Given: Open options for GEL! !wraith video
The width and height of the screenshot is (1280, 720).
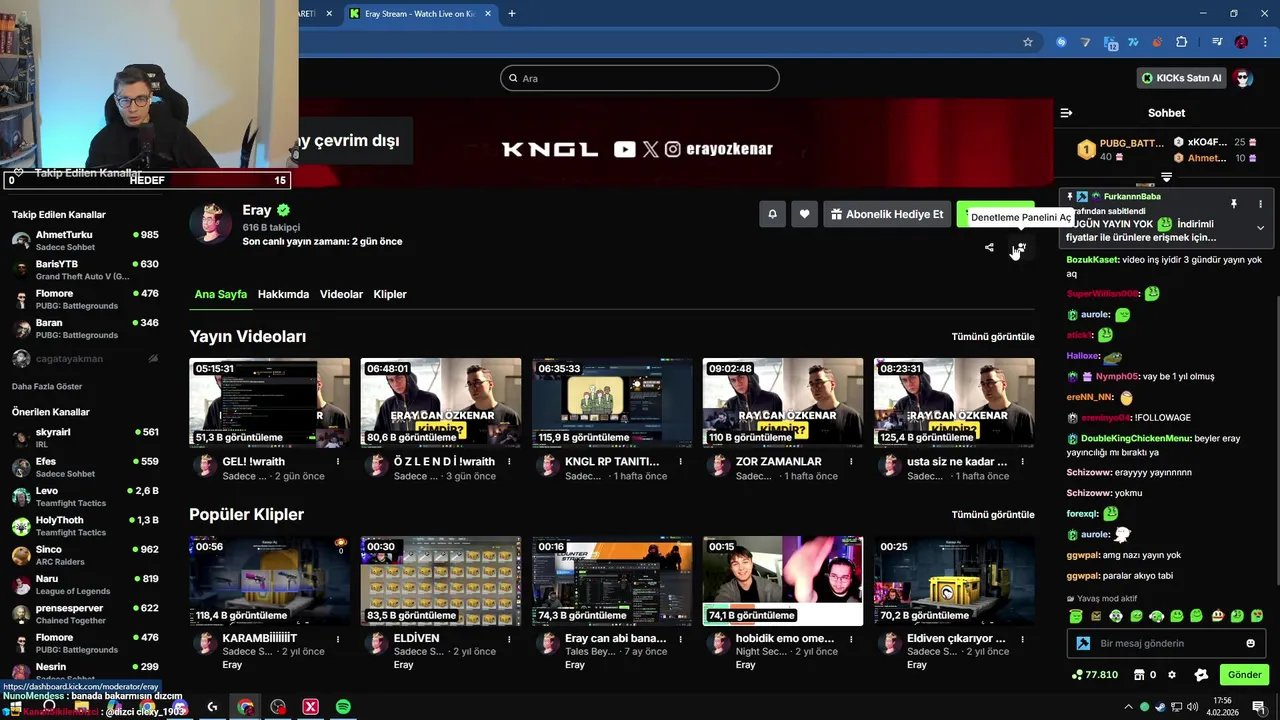Looking at the screenshot, I should point(338,462).
